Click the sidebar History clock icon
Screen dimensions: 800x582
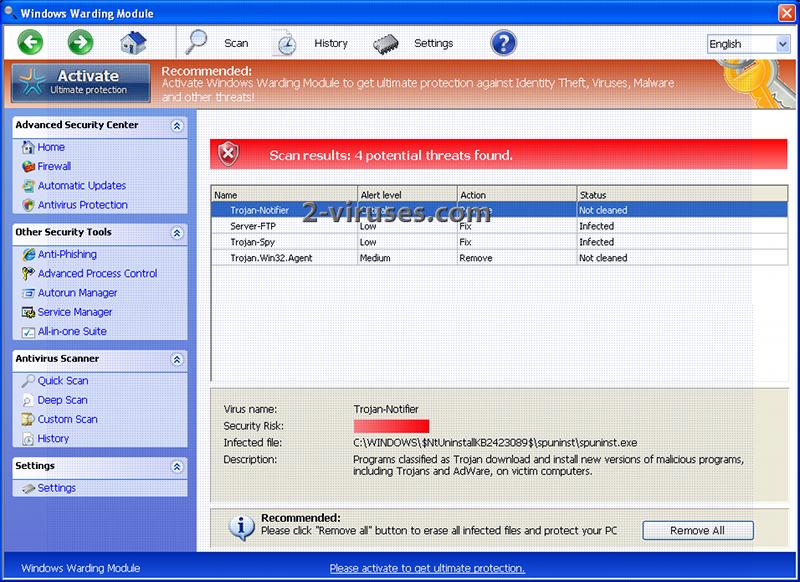(28, 439)
